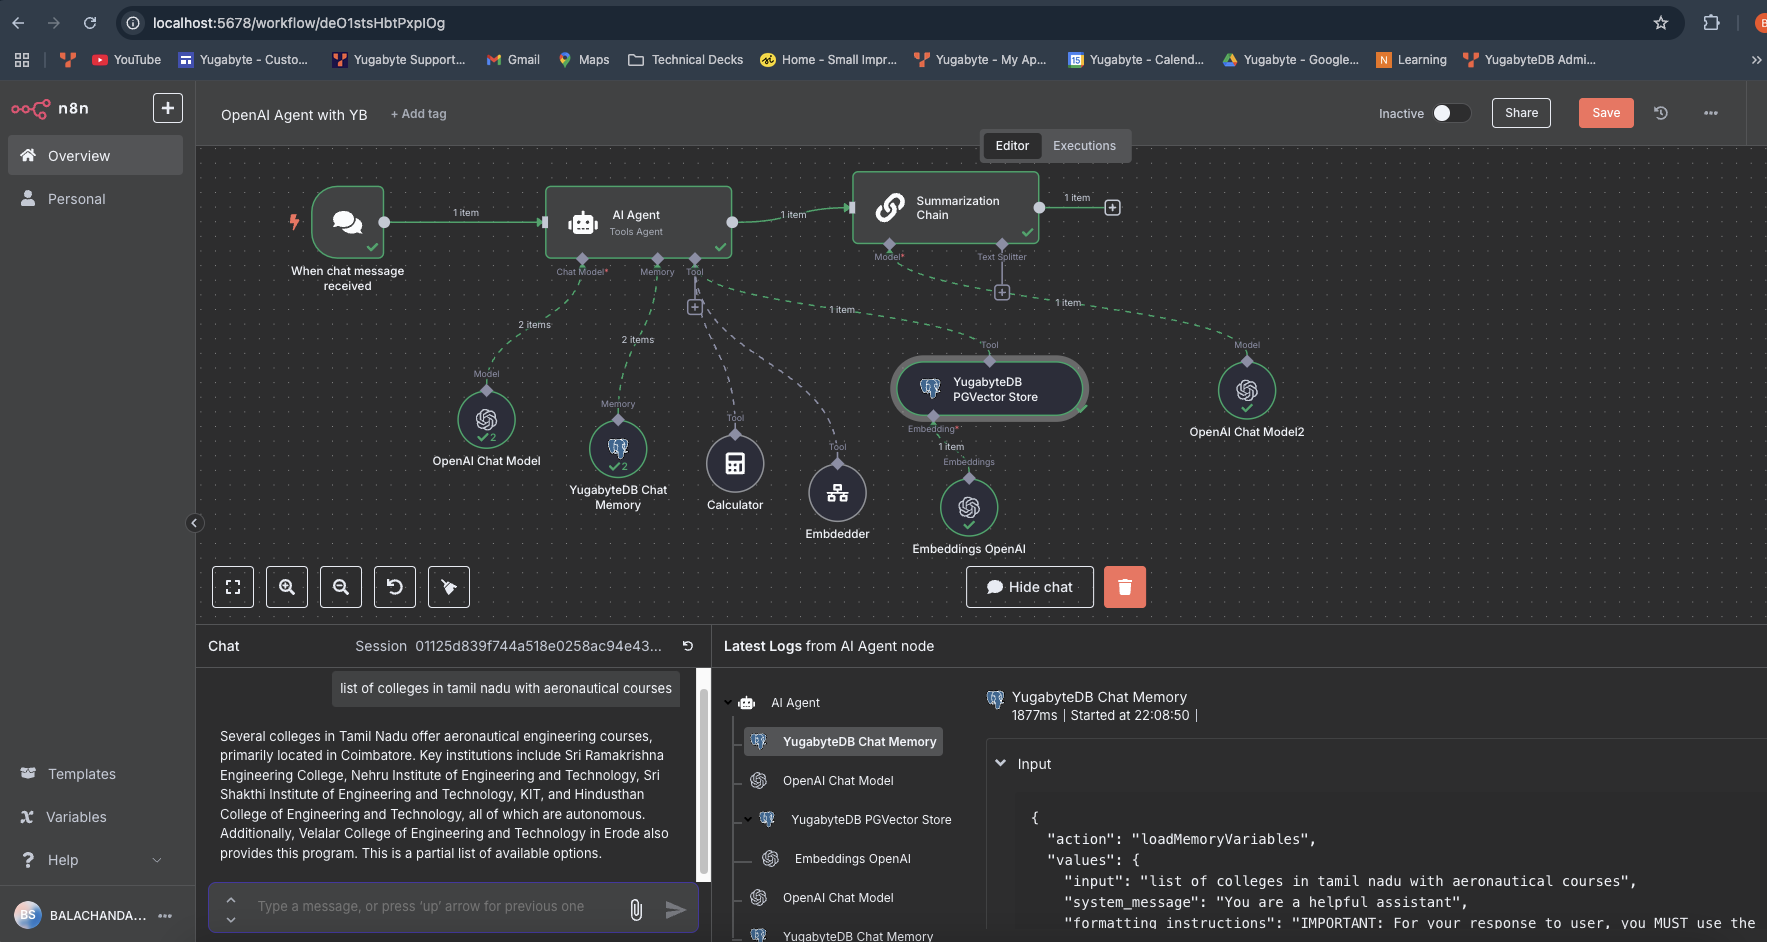Click the zoom out icon
The width and height of the screenshot is (1767, 942).
(x=340, y=587)
